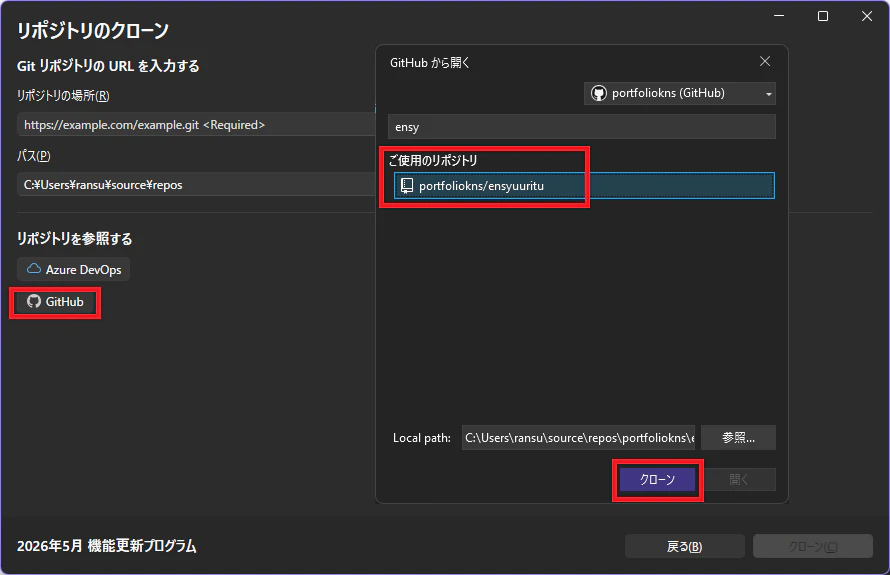Viewport: 890px width, 575px height.
Task: Click the 2026年5月 機能更新プログラム text
Action: 107,546
